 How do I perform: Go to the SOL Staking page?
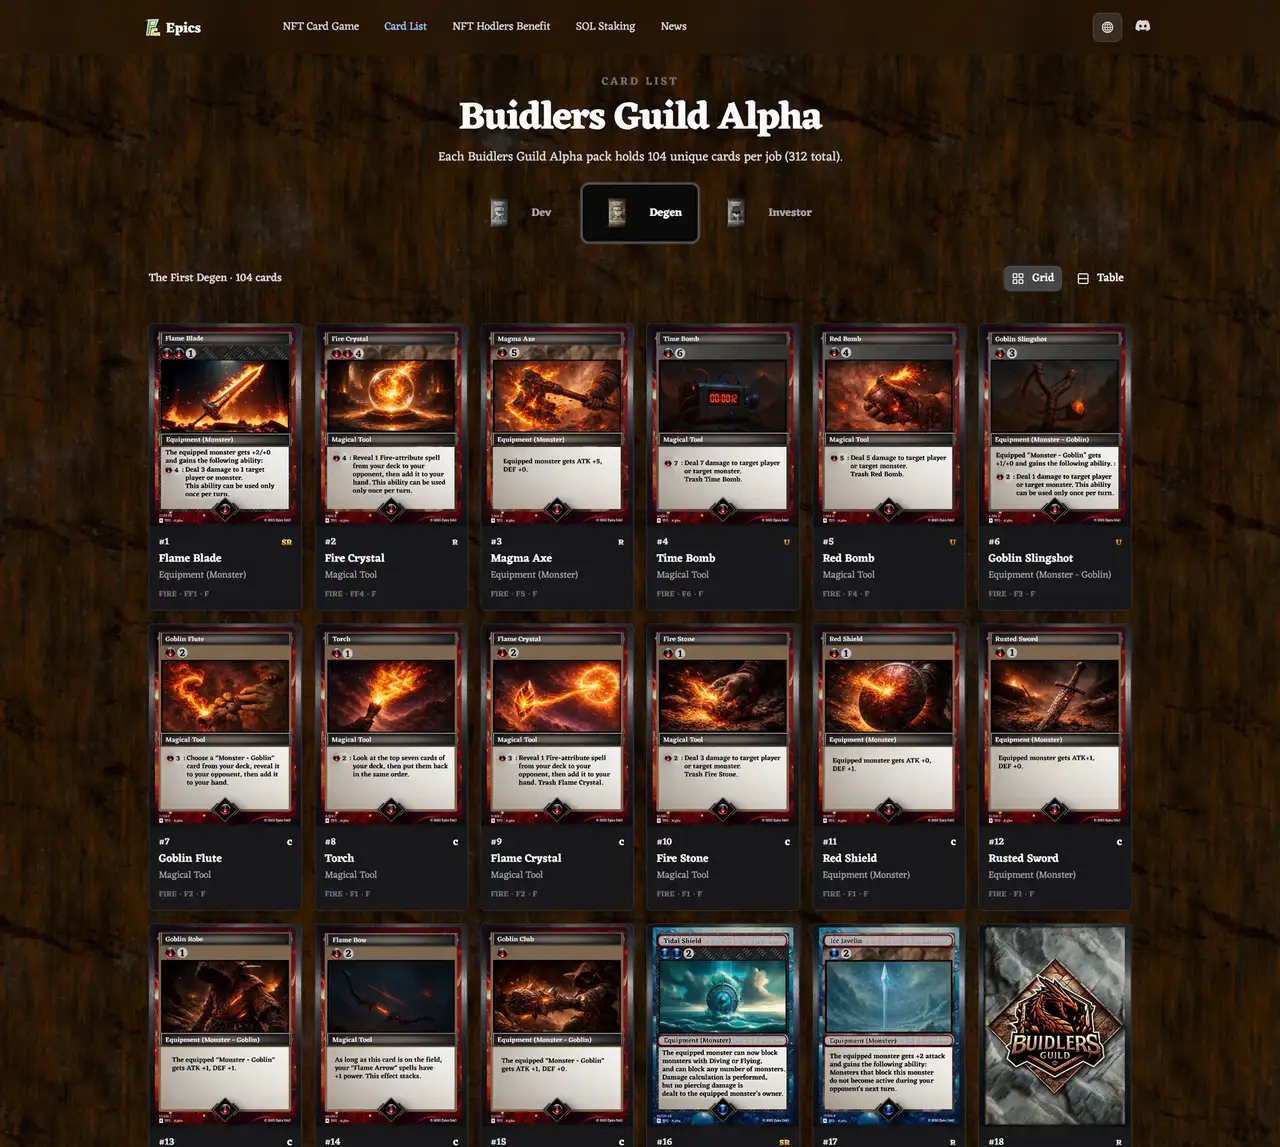605,26
